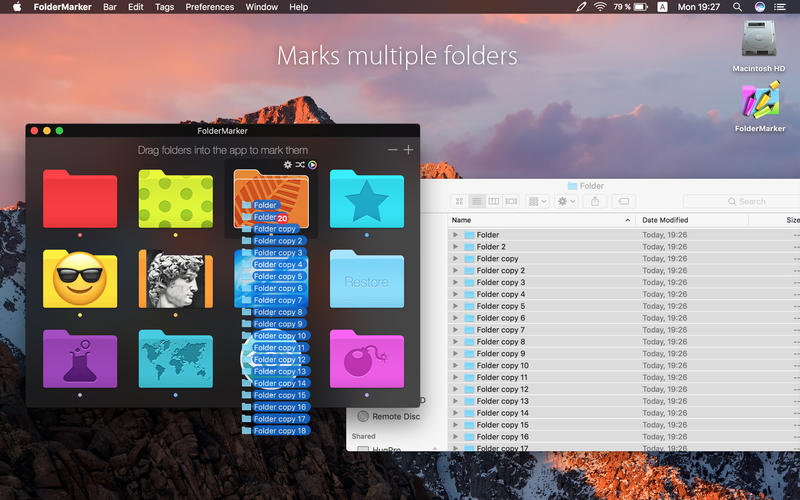The height and width of the screenshot is (500, 800).
Task: Switch Finder to column view
Action: pyautogui.click(x=494, y=202)
